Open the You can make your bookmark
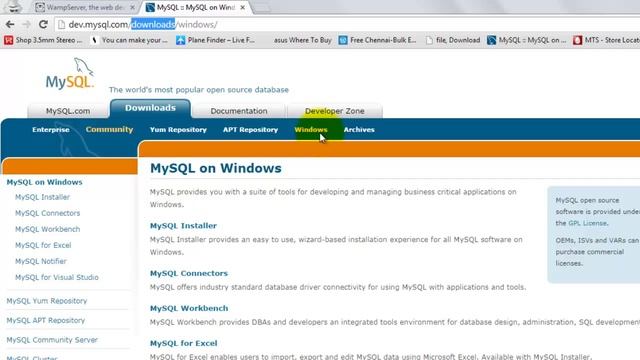Image resolution: width=640 pixels, height=360 pixels. point(129,40)
